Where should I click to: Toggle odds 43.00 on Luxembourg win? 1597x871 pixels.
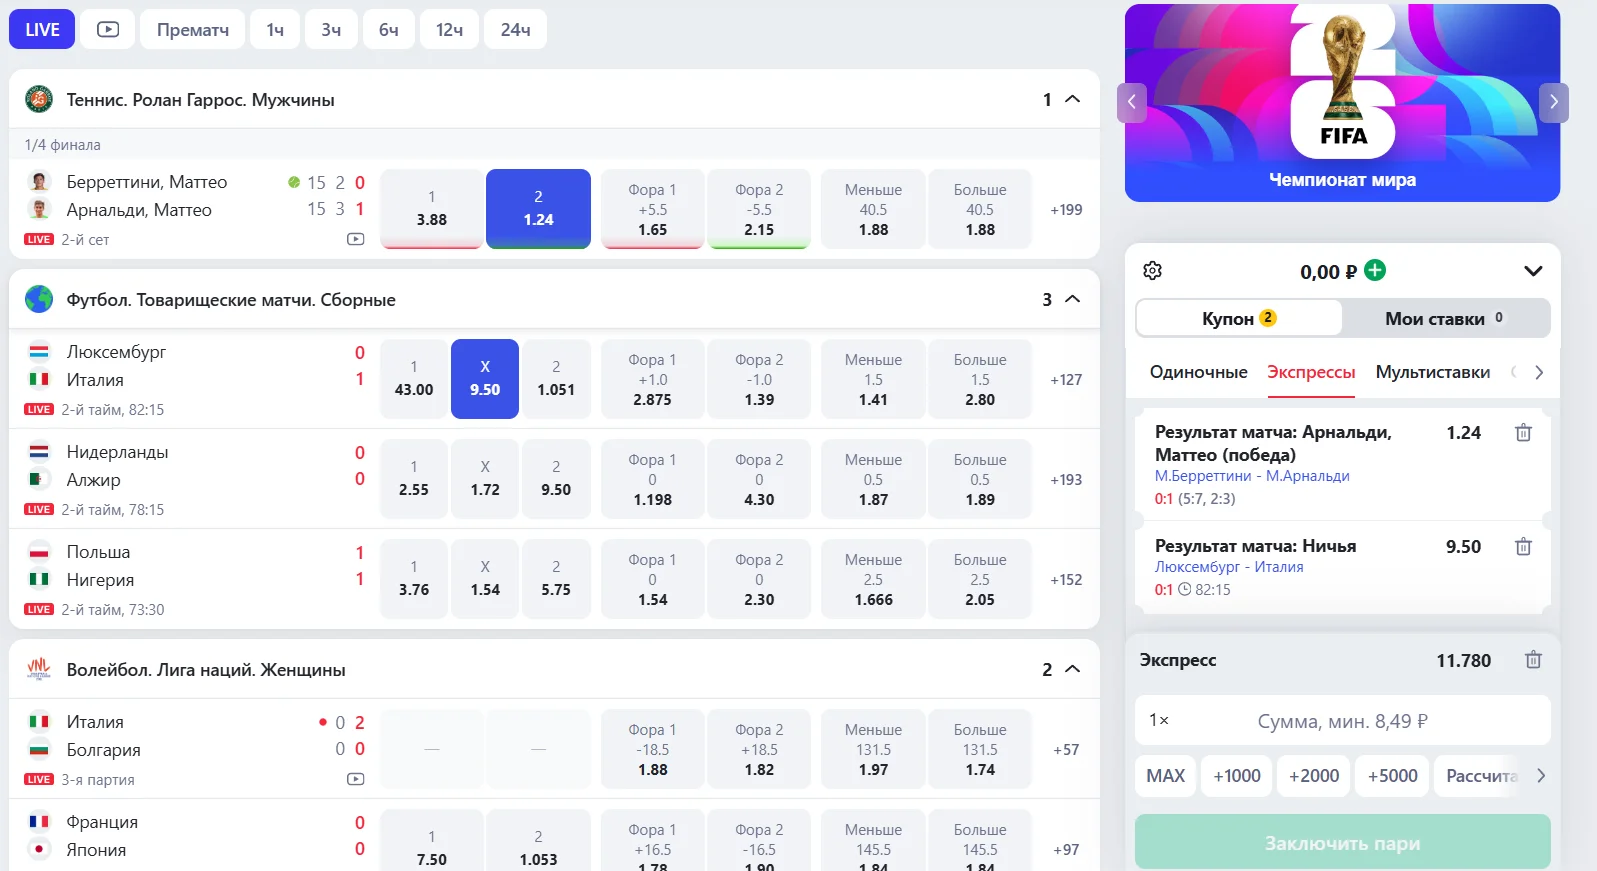(414, 379)
